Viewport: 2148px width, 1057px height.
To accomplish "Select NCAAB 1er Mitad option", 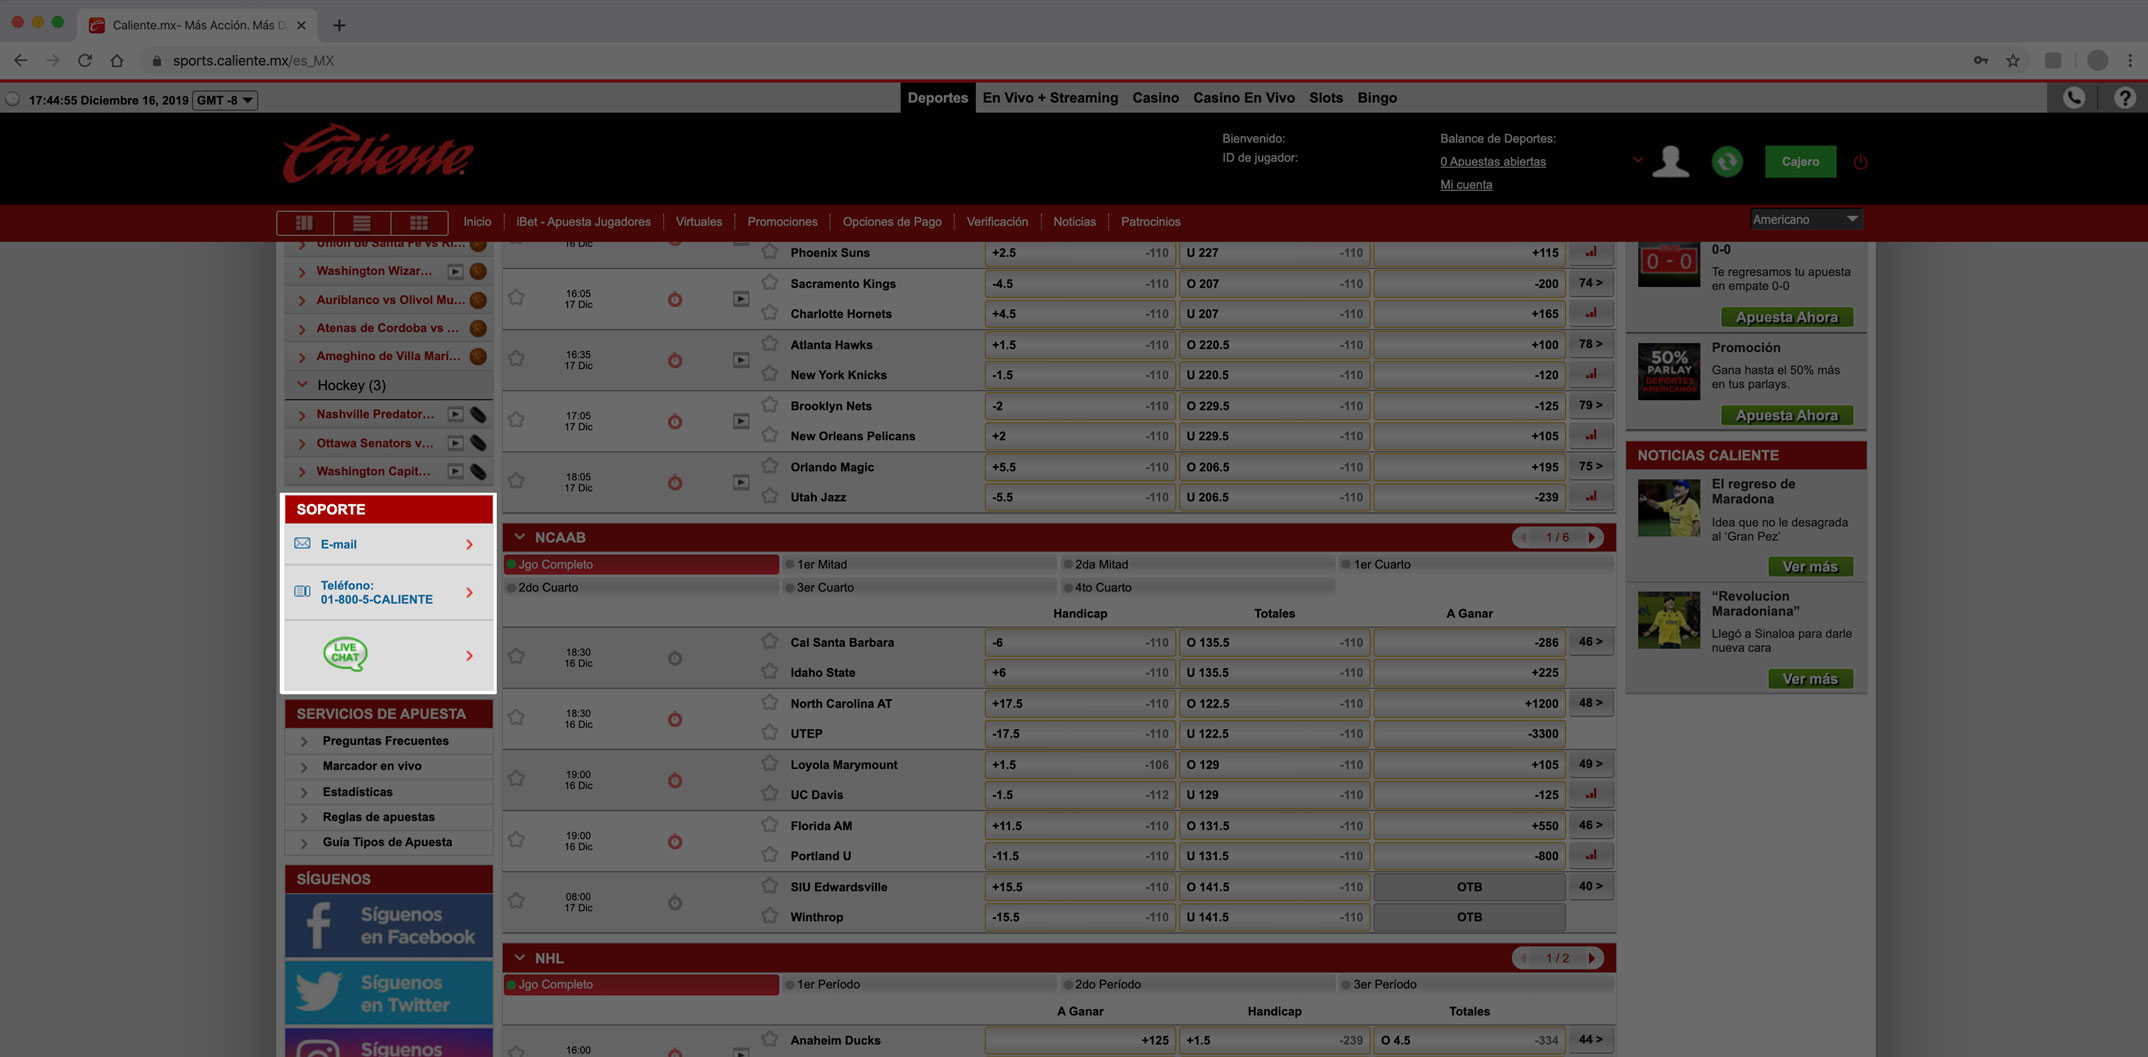I will [x=918, y=564].
